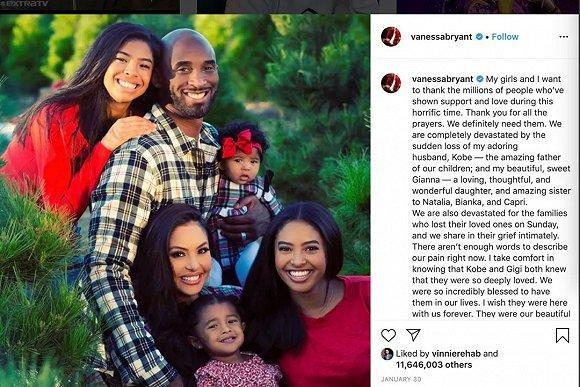This screenshot has height=387, width=580.
Task: Click the red bow on baby's head
Action: point(241,144)
